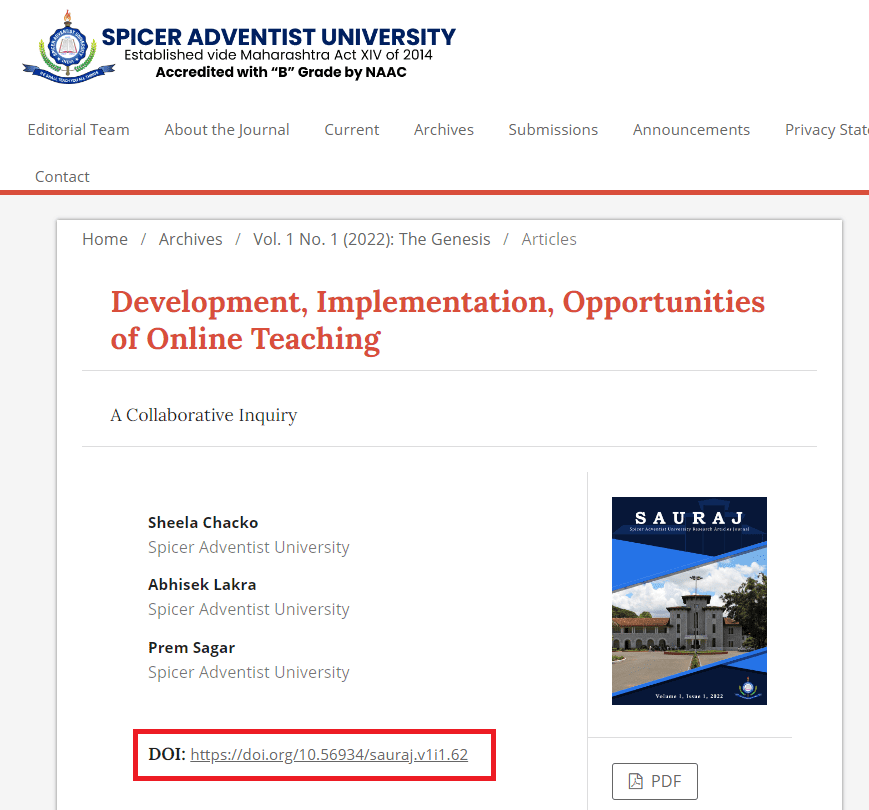Viewport: 869px width, 810px height.
Task: Click the Spicer Adventist University header title
Action: pos(278,37)
